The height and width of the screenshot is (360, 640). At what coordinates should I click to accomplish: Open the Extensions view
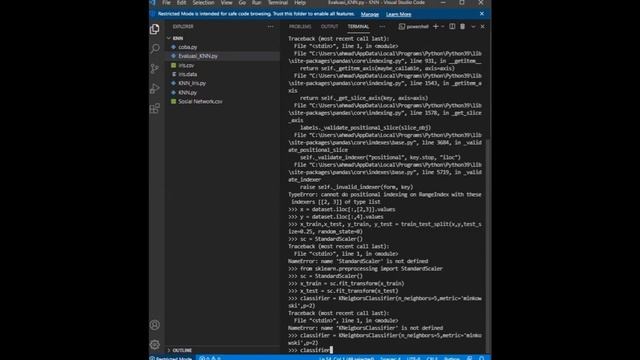coord(155,108)
